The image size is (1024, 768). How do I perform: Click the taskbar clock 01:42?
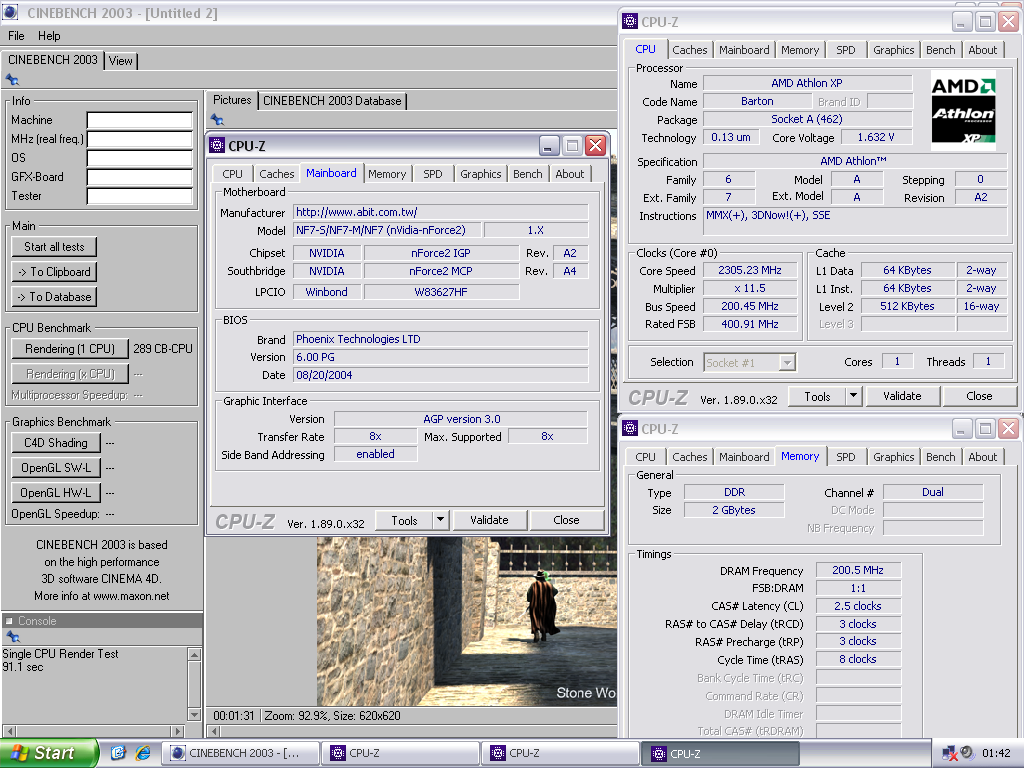996,753
